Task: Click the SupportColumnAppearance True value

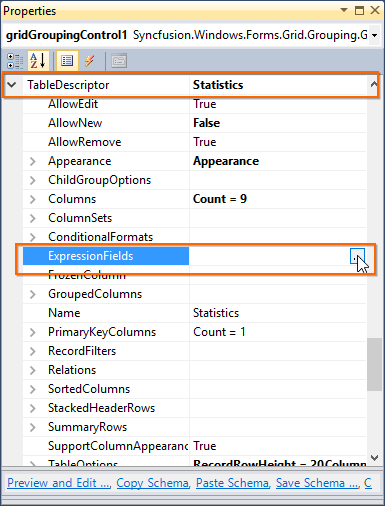Action: (x=205, y=446)
